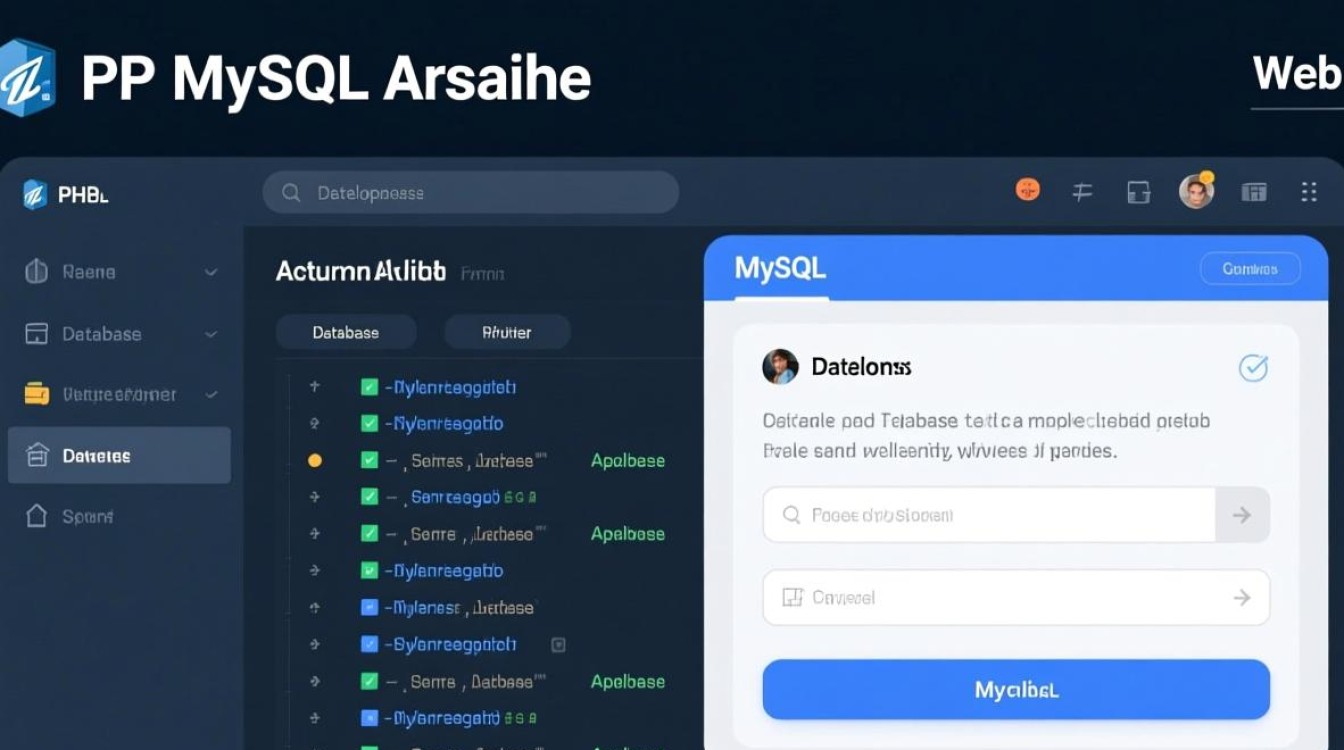Click the PHBL logo icon in the sidebar
This screenshot has width=1344, height=750.
pyautogui.click(x=36, y=193)
